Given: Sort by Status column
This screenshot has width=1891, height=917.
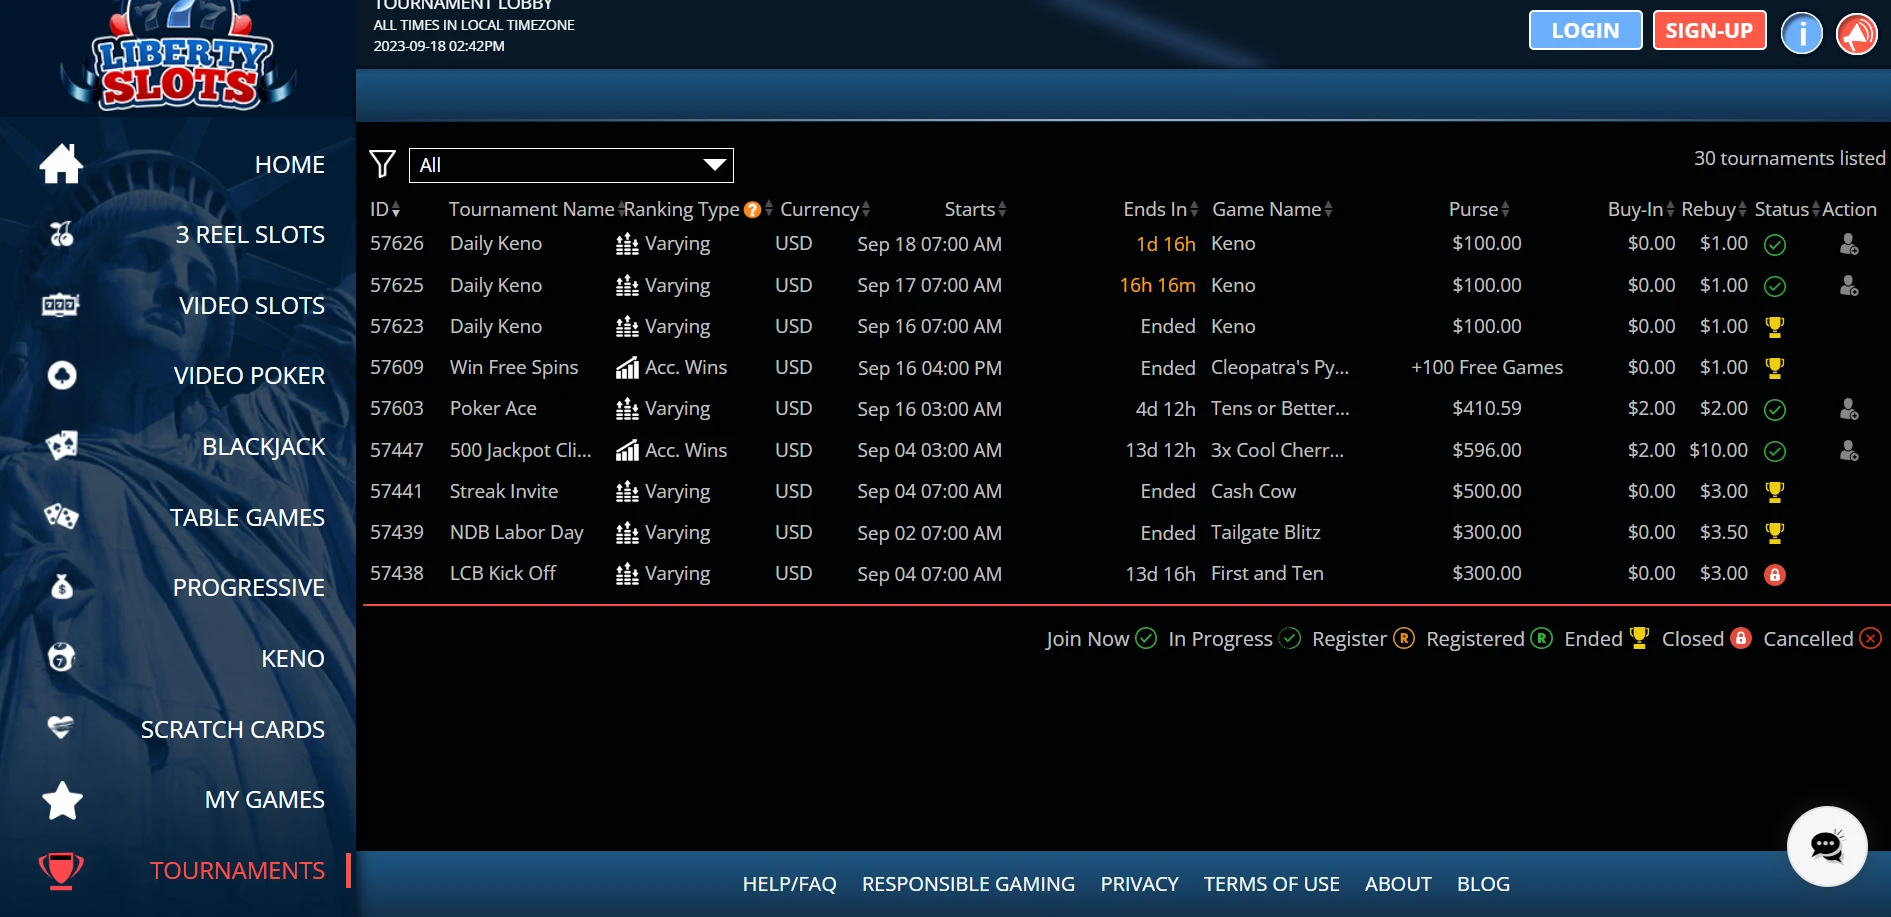Looking at the screenshot, I should click(1787, 209).
